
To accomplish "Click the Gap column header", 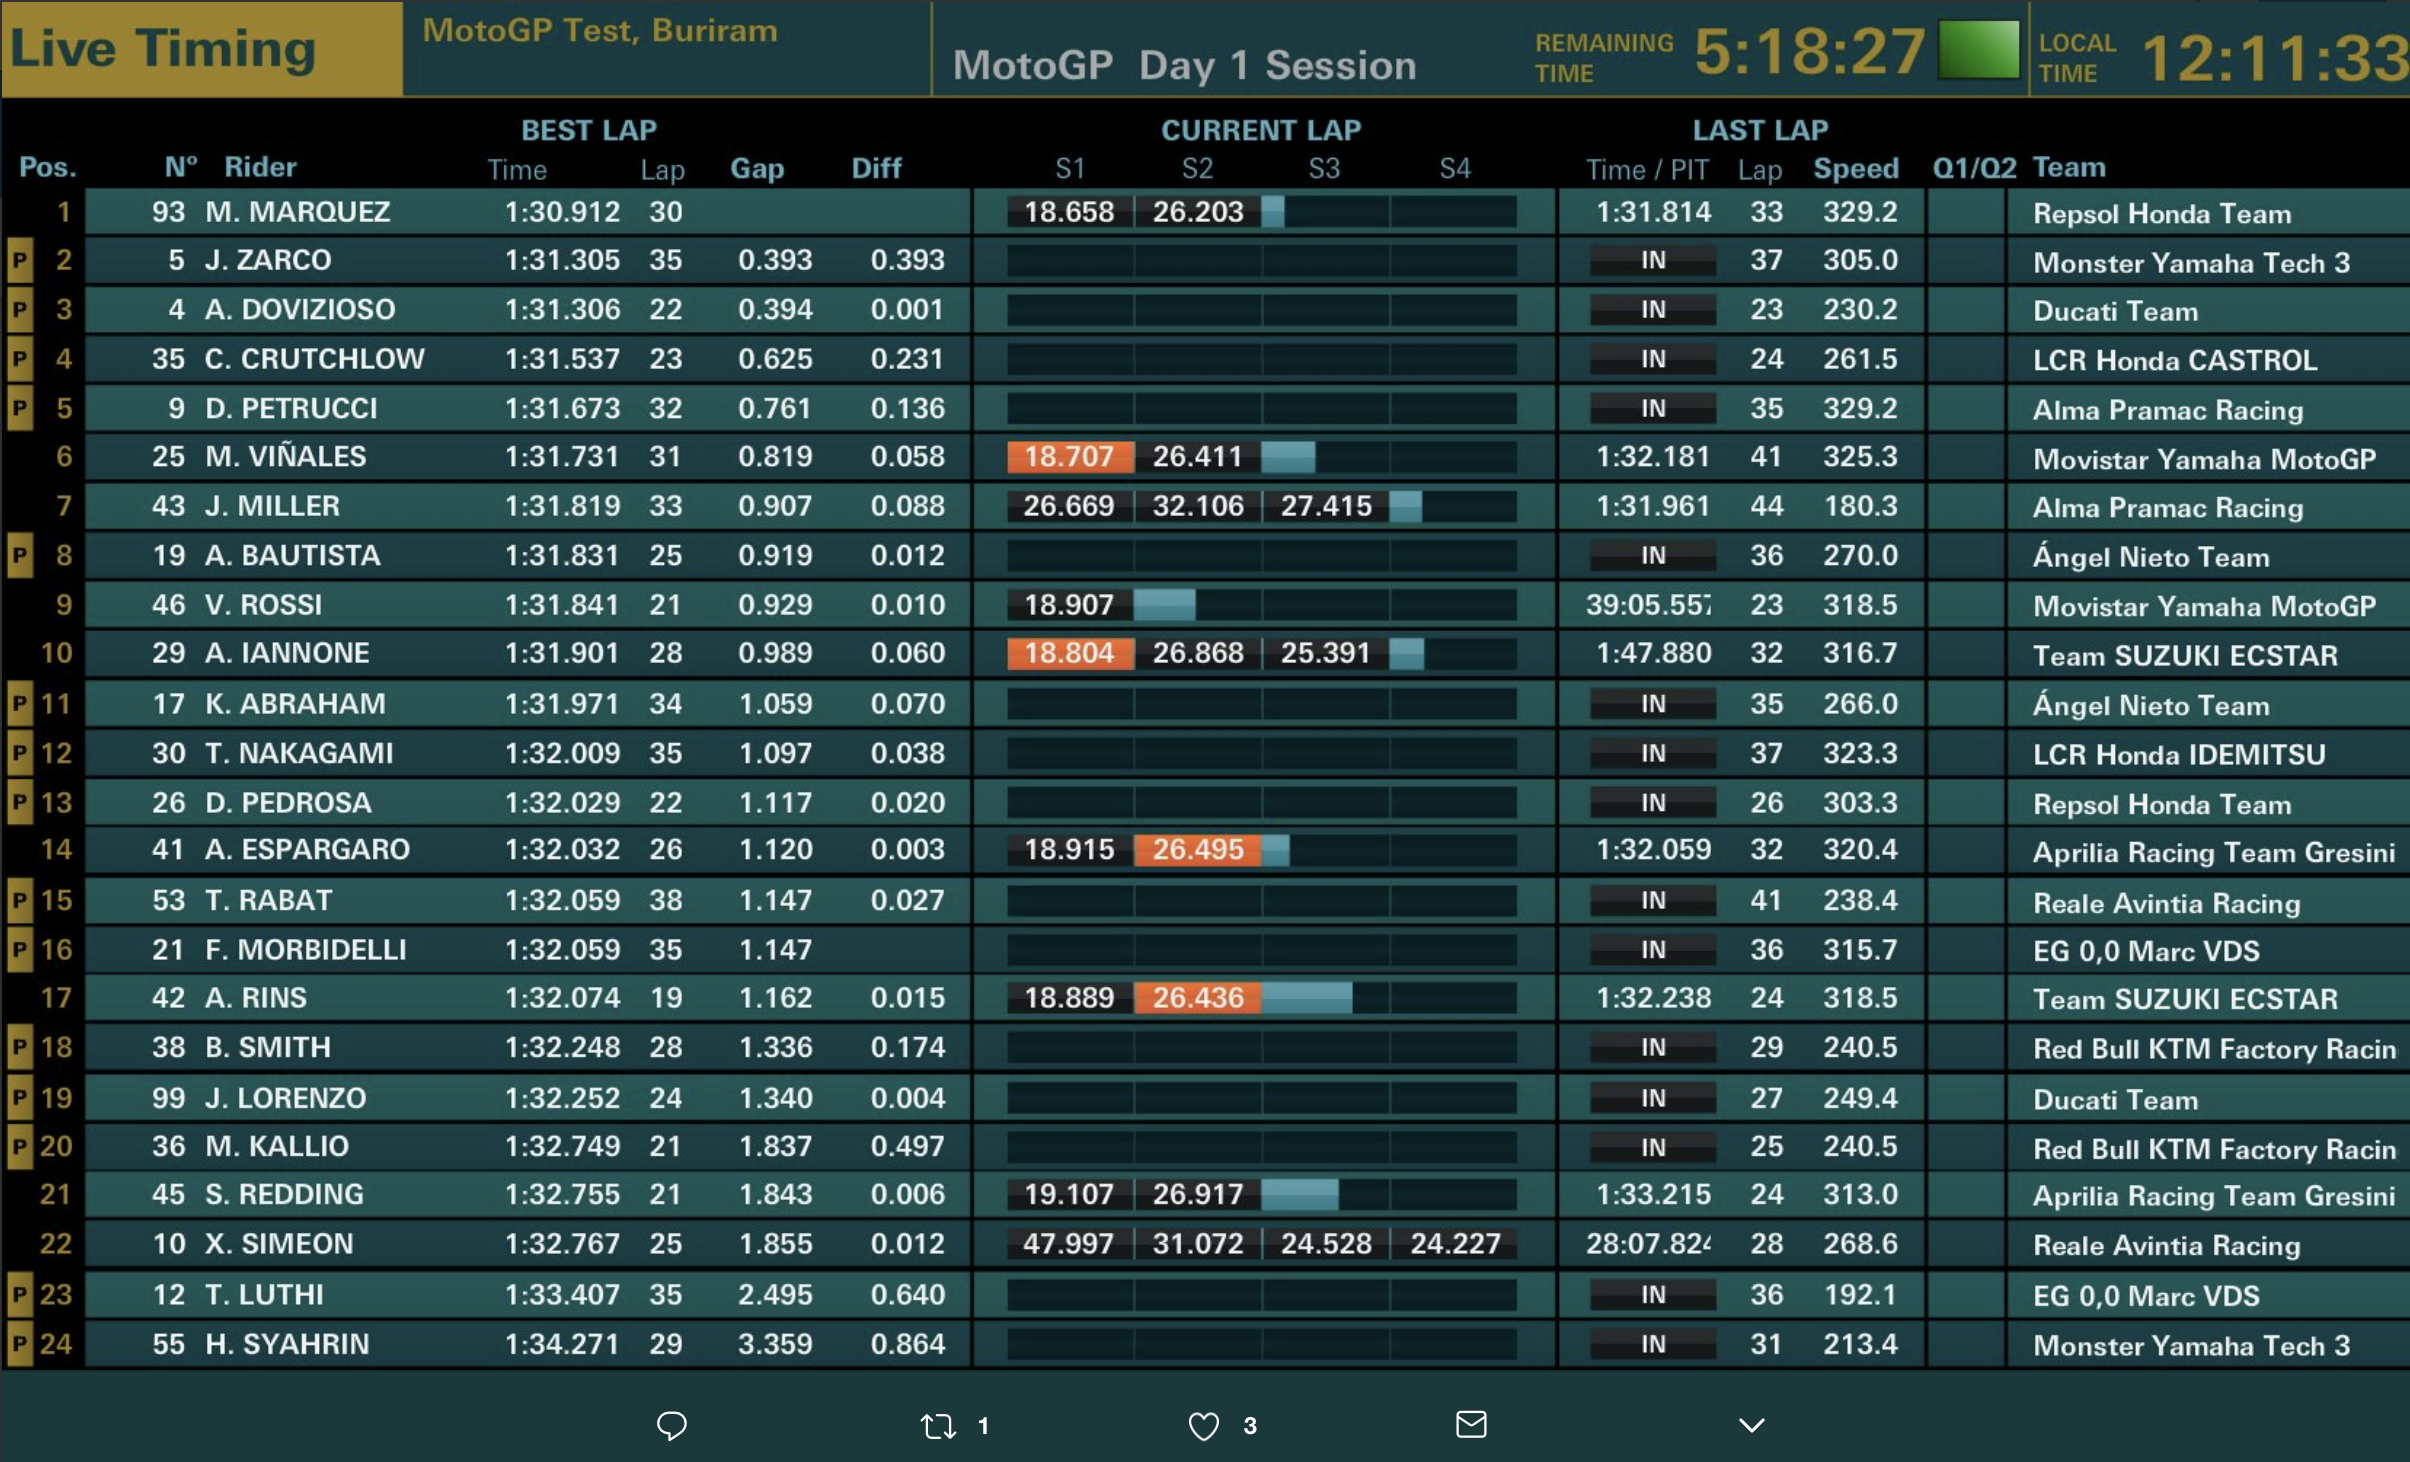I will (756, 168).
